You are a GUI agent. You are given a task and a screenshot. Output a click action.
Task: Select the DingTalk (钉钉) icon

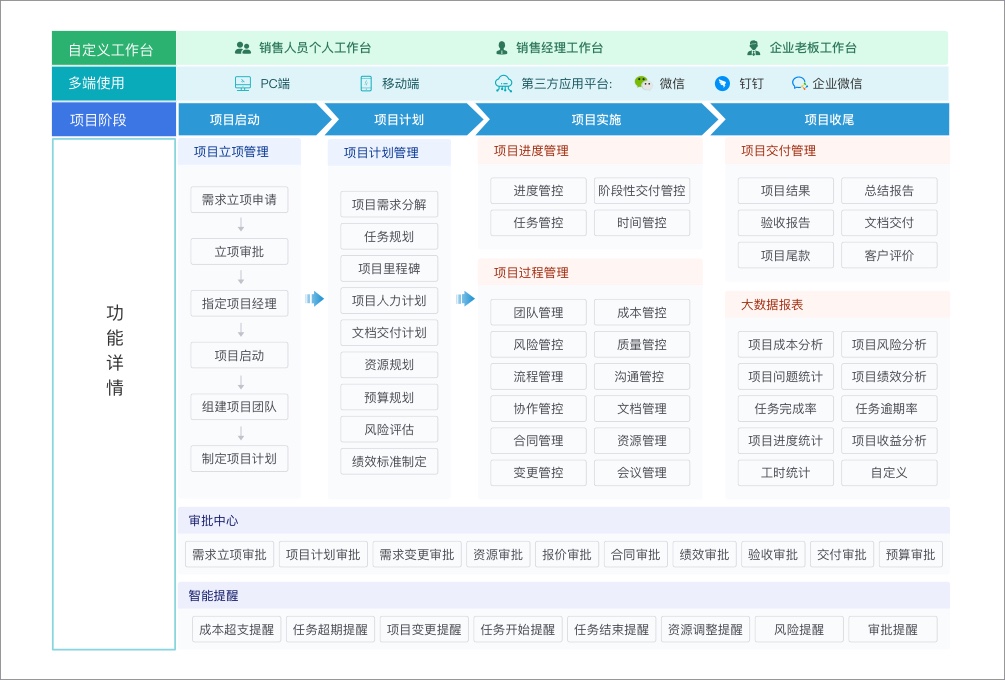(x=721, y=85)
